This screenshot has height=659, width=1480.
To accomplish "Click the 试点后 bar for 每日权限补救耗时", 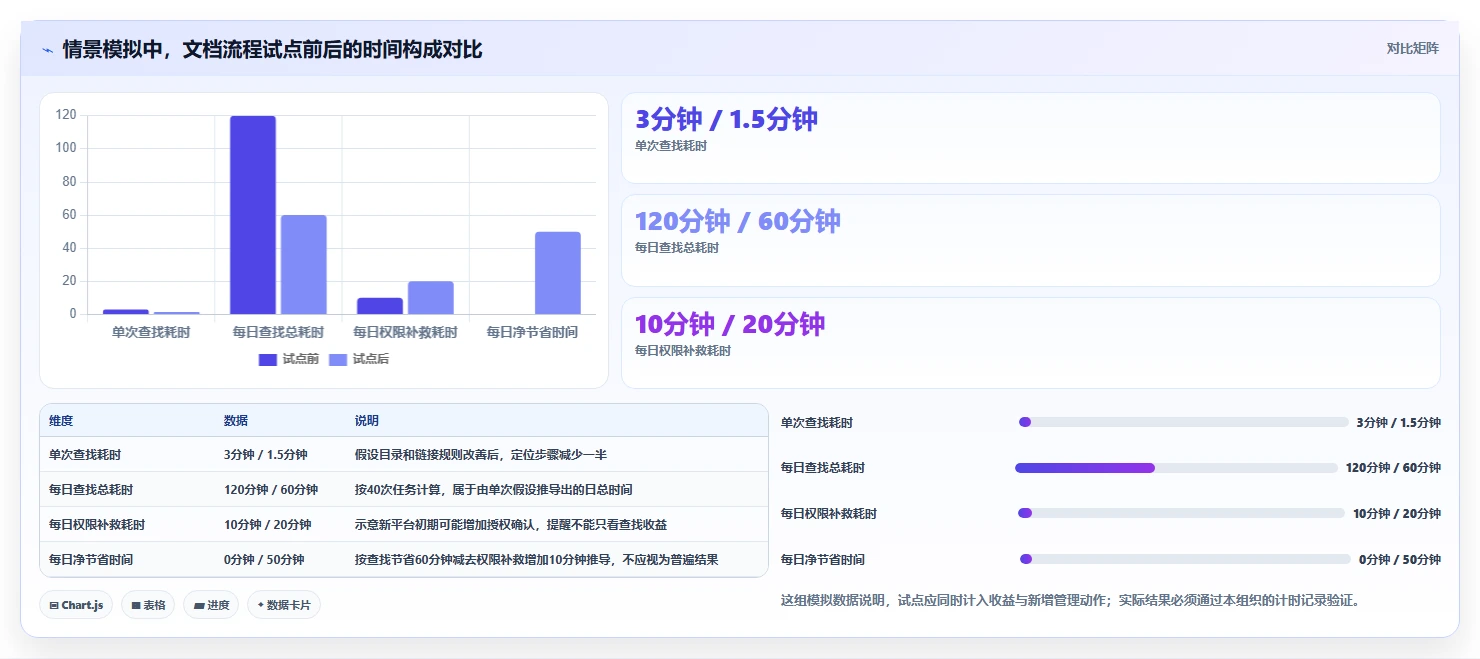I will [430, 298].
